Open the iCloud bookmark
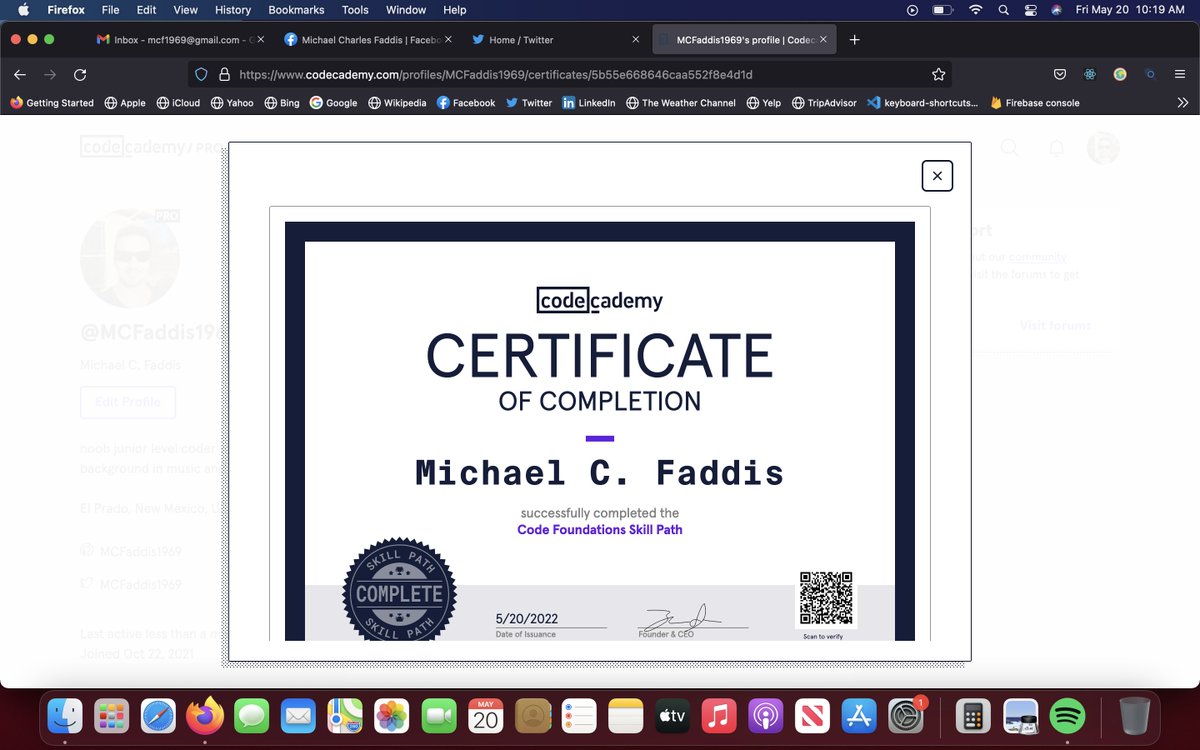The width and height of the screenshot is (1200, 750). [177, 102]
